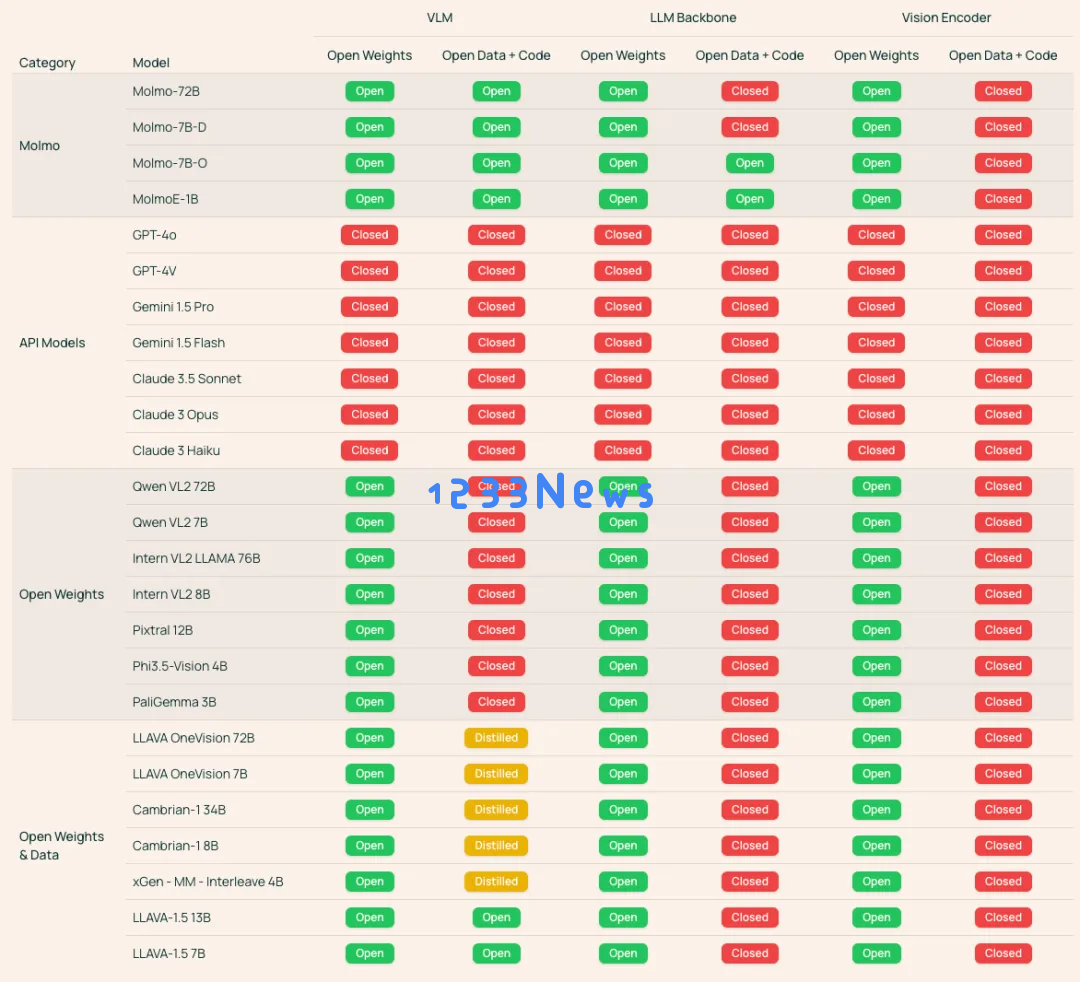
Task: Select the API Models category label
Action: (x=52, y=342)
